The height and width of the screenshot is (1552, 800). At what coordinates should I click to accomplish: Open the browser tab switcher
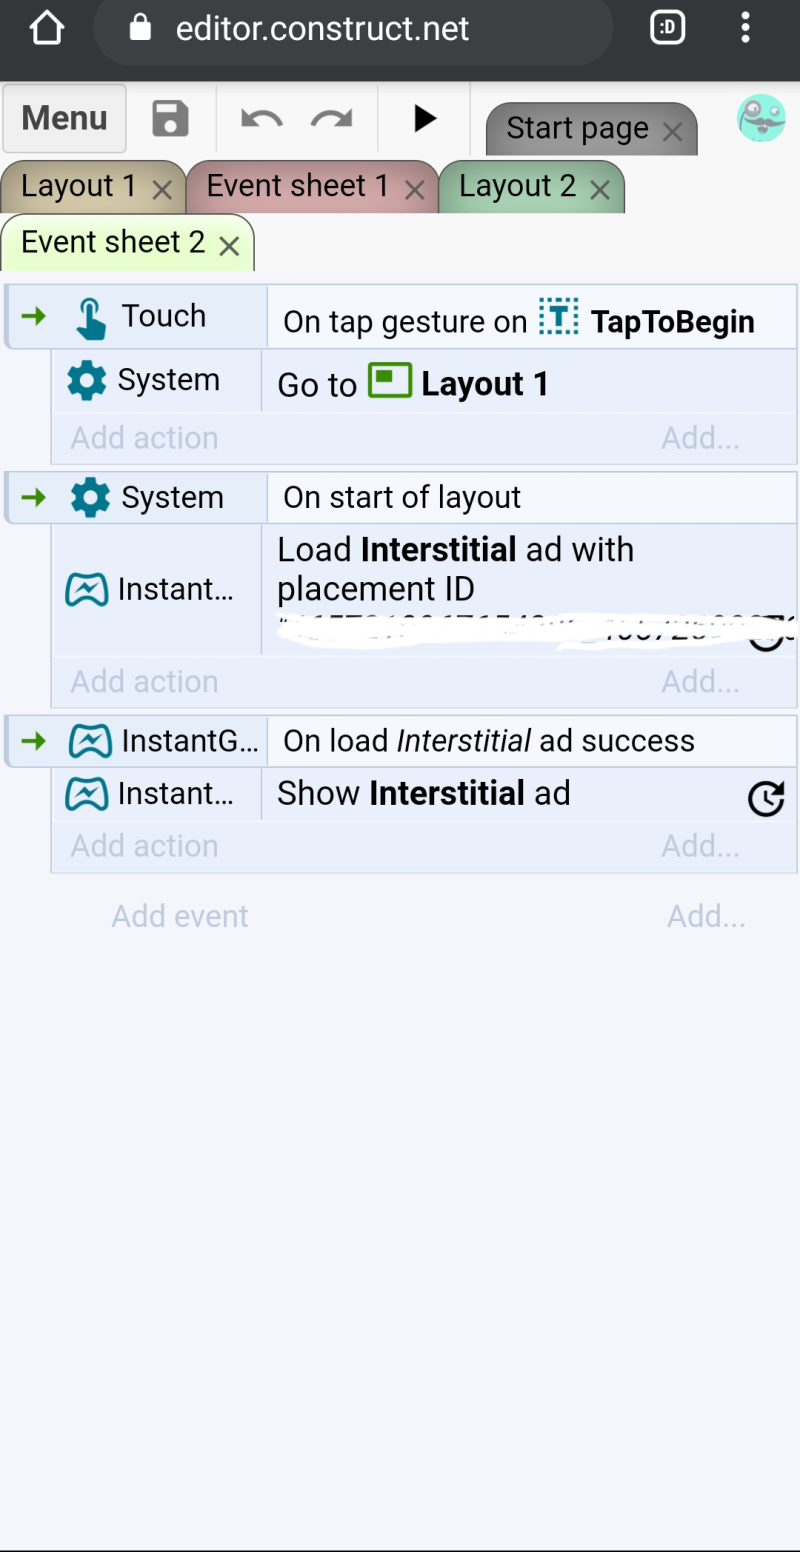click(x=668, y=28)
